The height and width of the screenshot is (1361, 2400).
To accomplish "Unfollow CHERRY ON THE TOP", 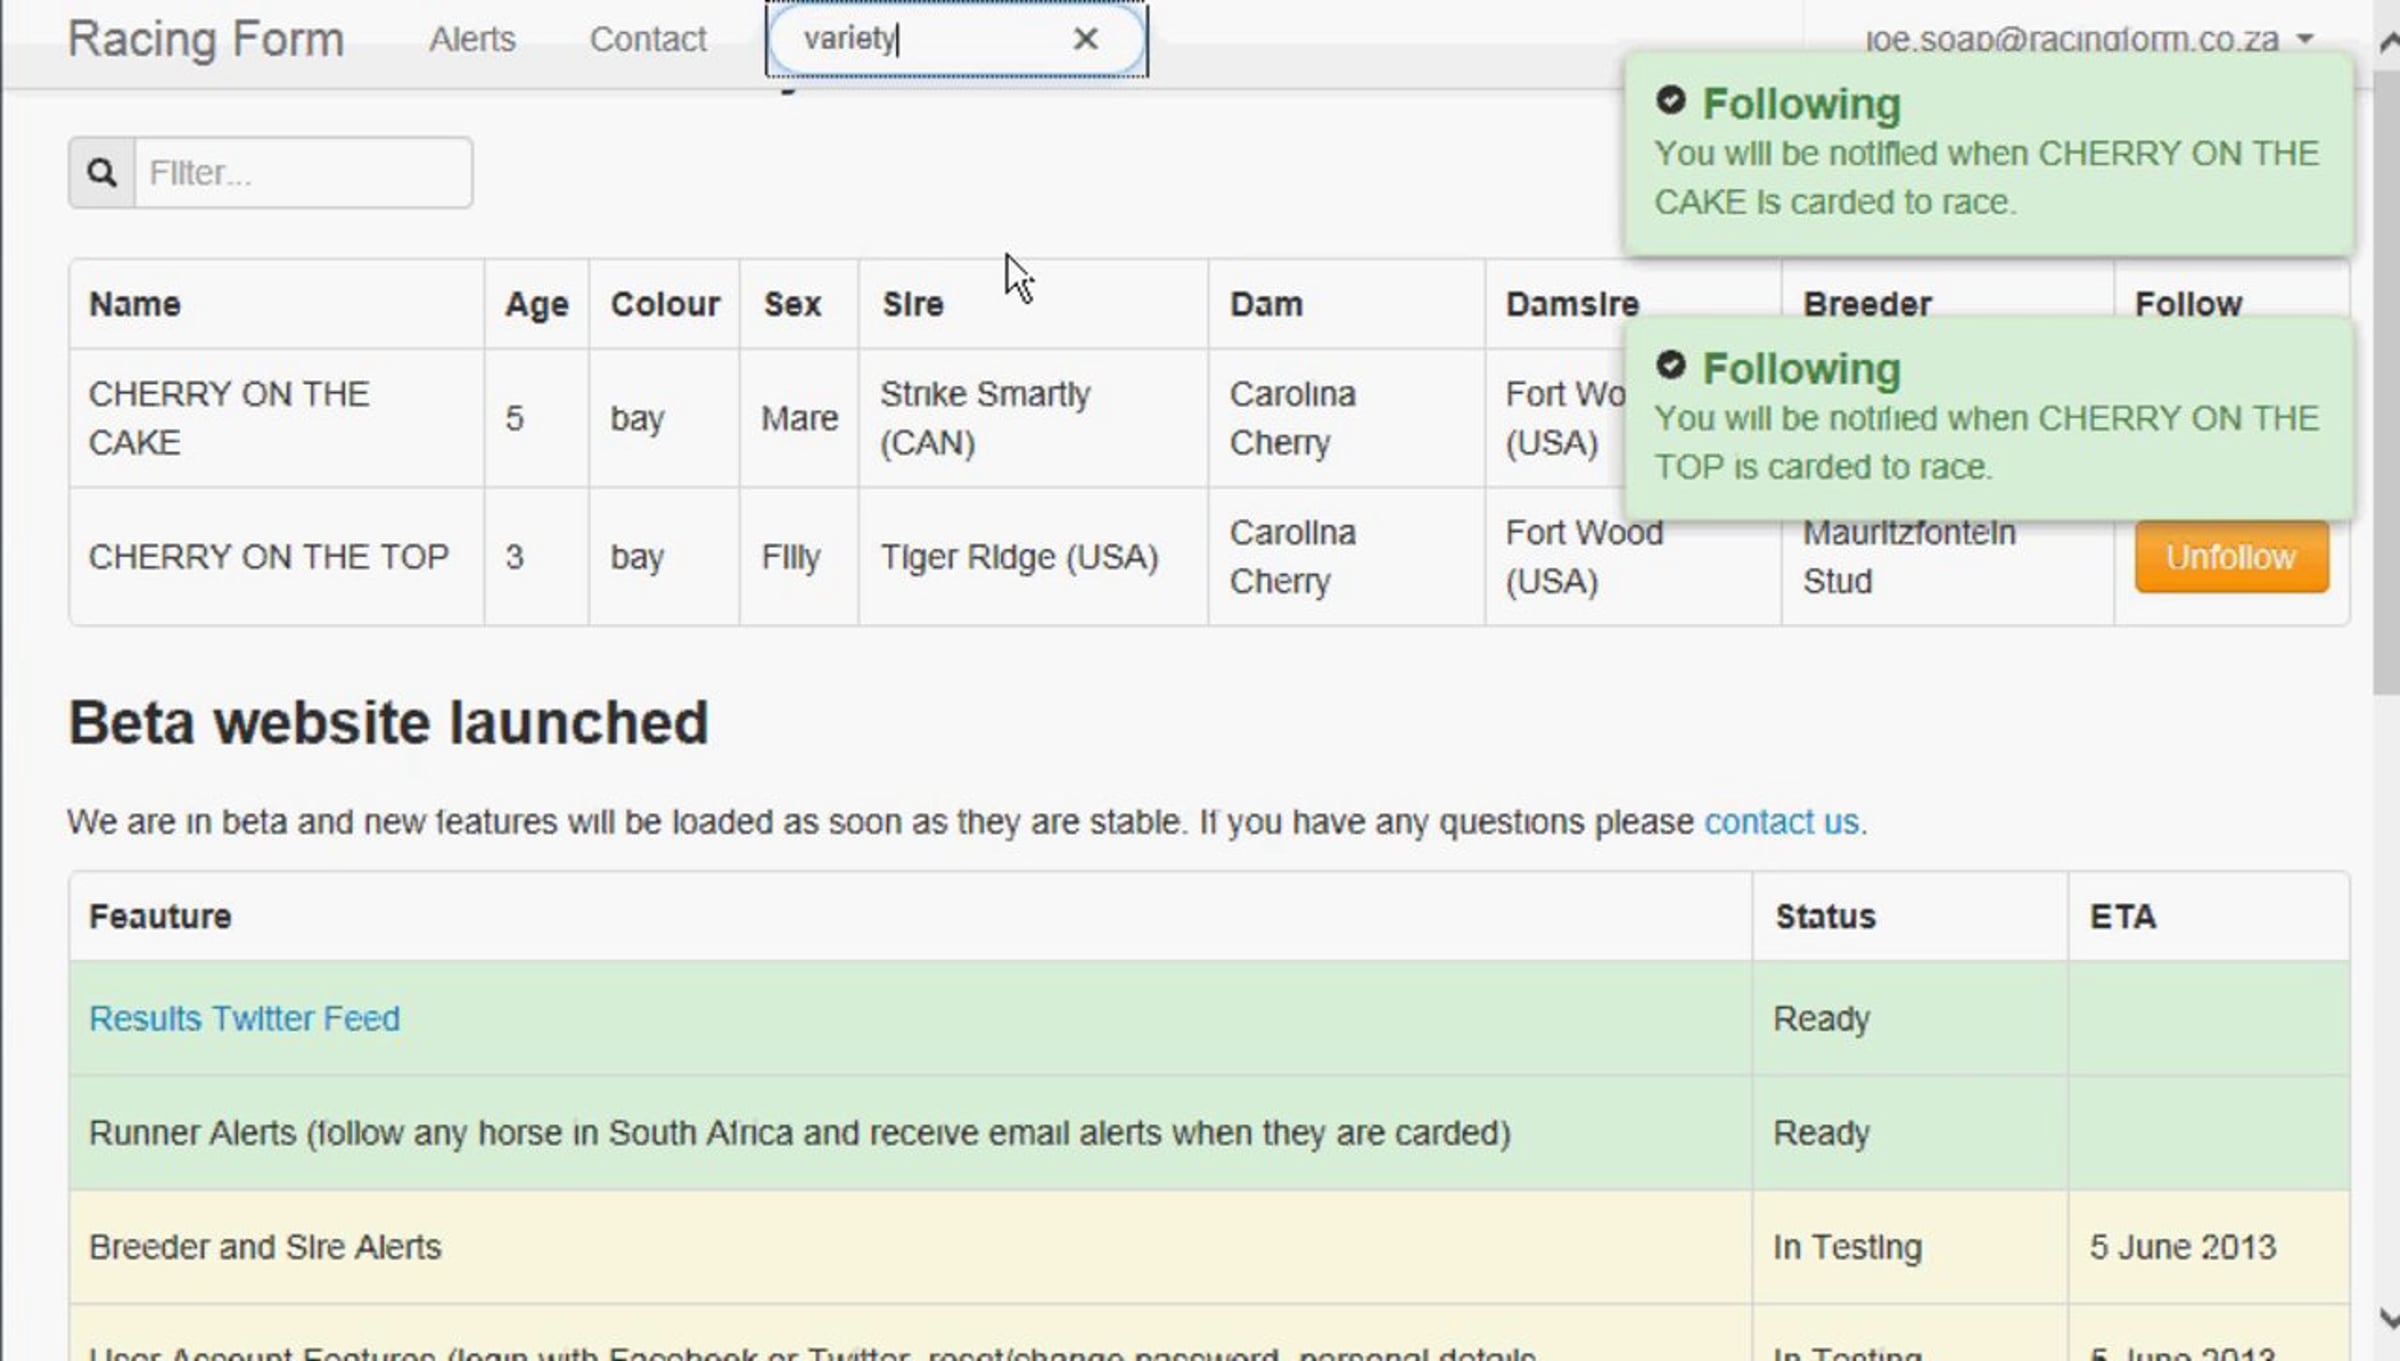I will point(2231,557).
